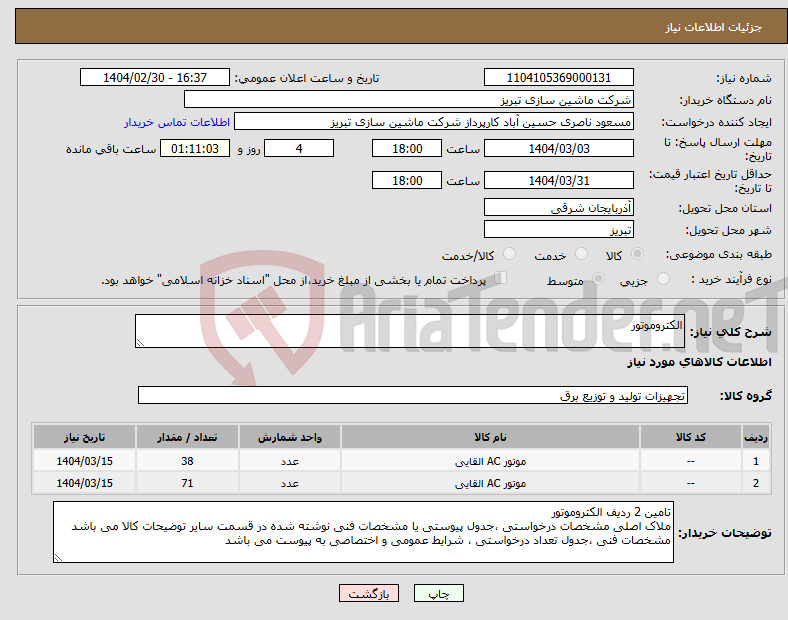Select the خدمت radio button
Screen dimensions: 788x620
581,254
